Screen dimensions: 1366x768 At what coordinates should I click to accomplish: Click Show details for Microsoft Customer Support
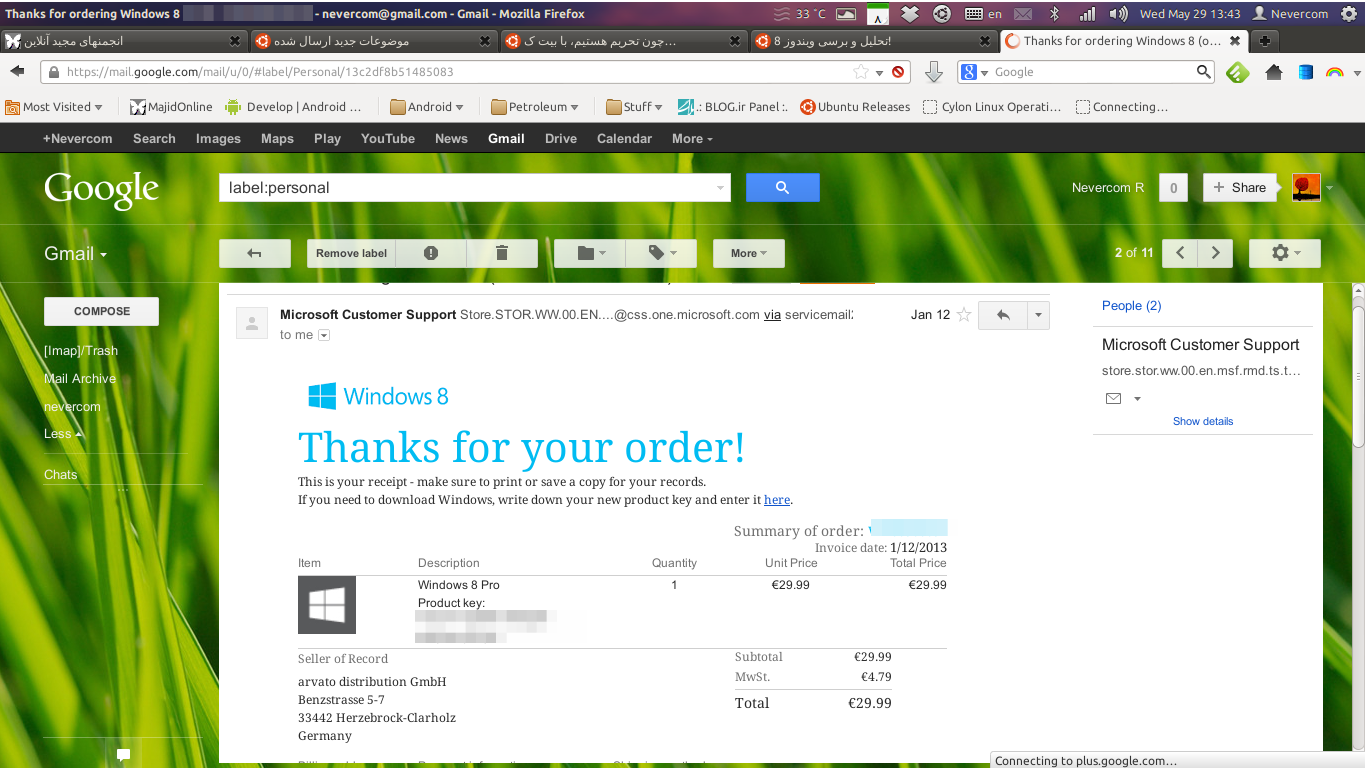point(1203,421)
